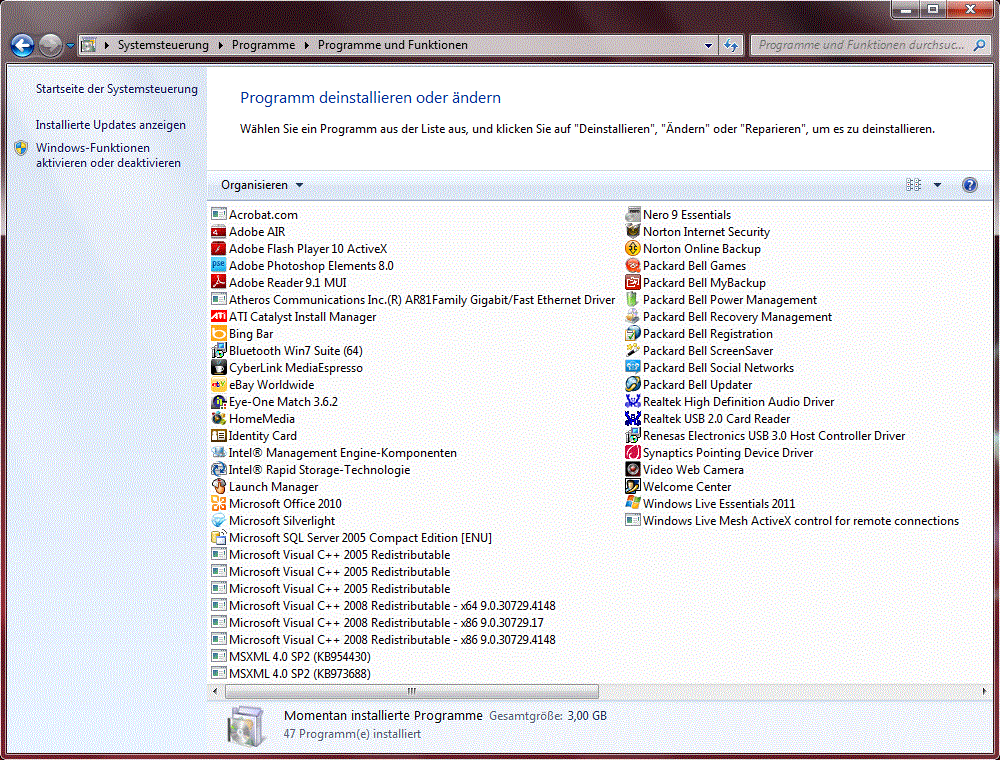Select the Windows Live Essentials 2011 icon
The image size is (1000, 760).
pyautogui.click(x=633, y=504)
